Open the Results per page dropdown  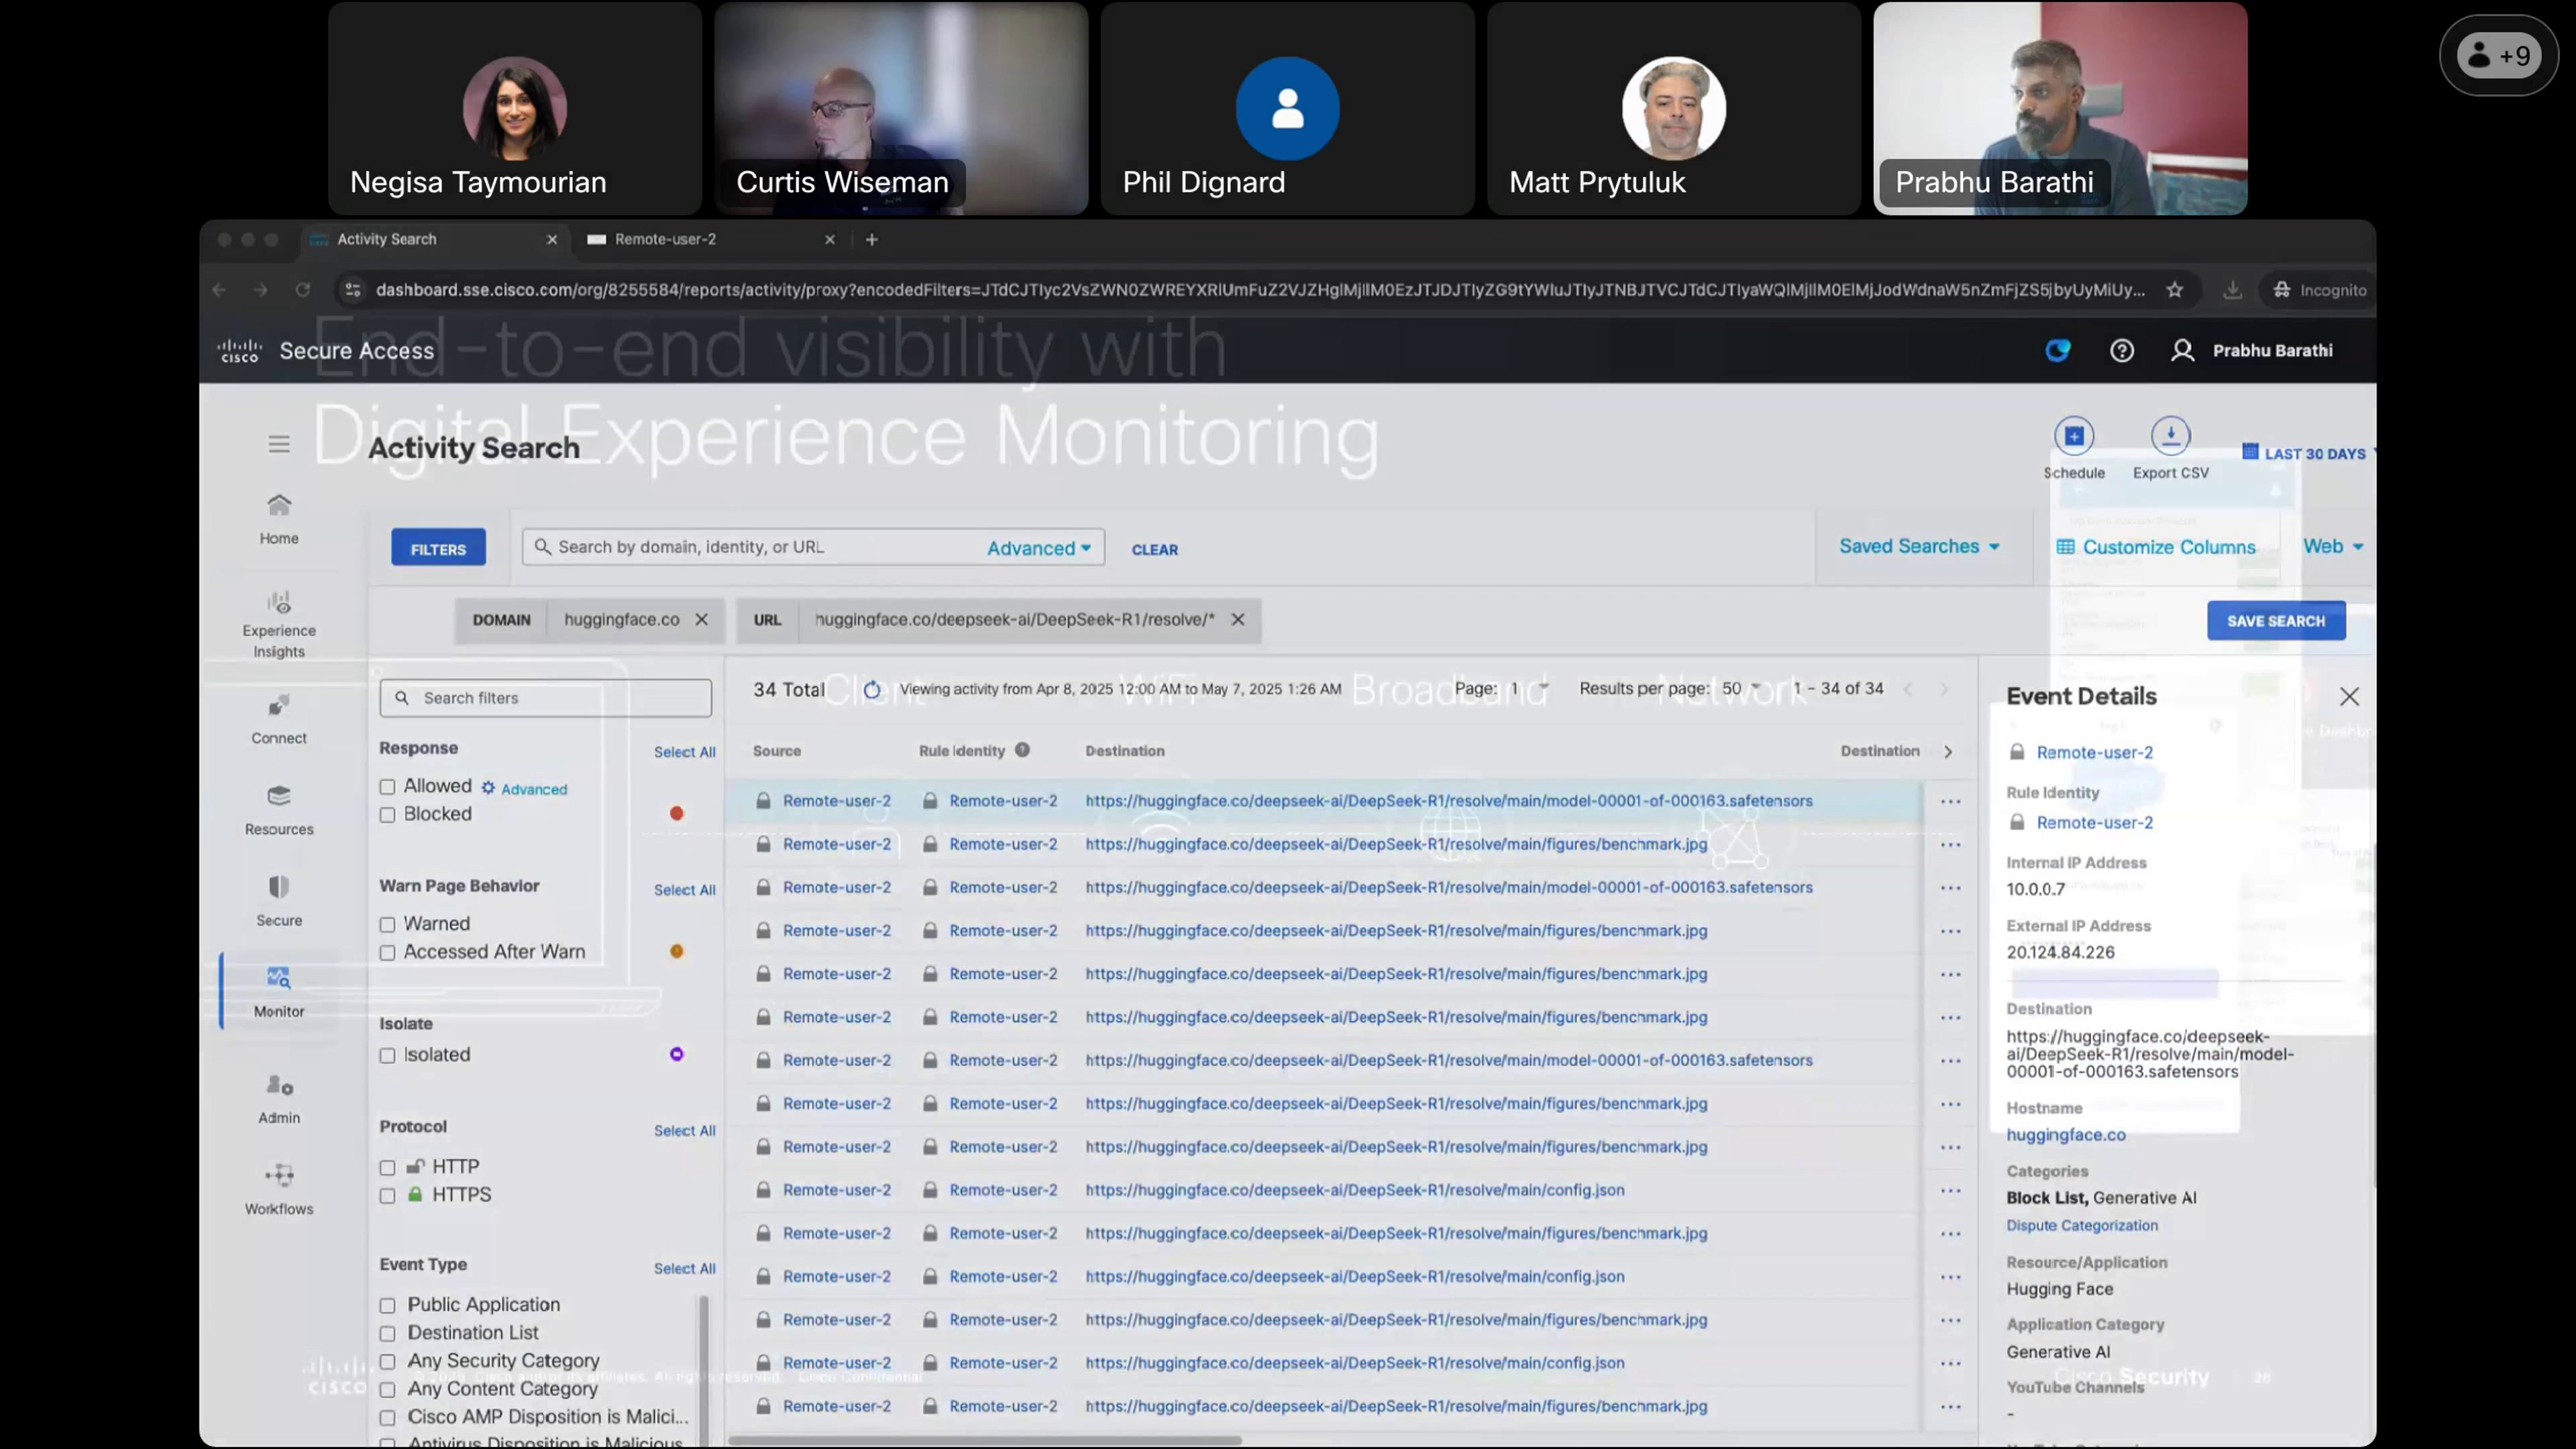pos(1741,689)
